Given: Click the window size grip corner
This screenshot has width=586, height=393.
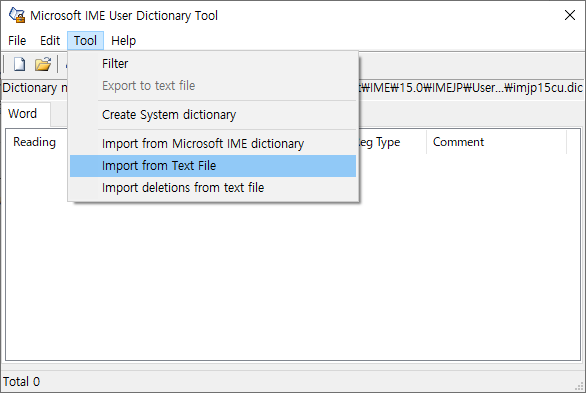Looking at the screenshot, I should click(580, 387).
